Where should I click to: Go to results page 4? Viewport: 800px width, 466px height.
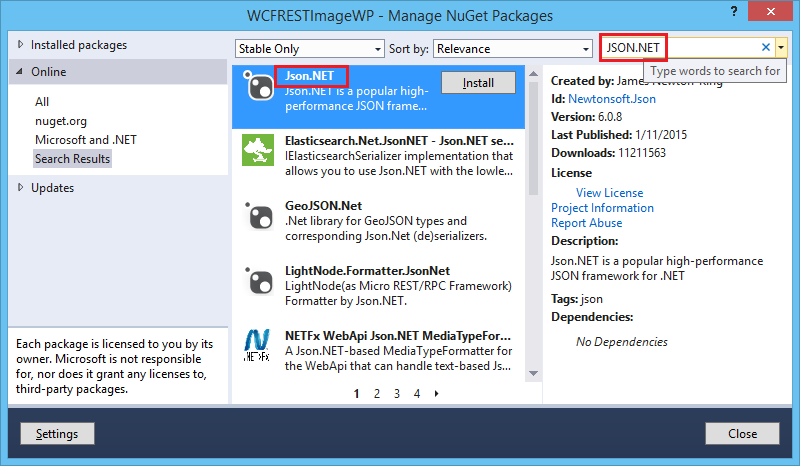[417, 394]
